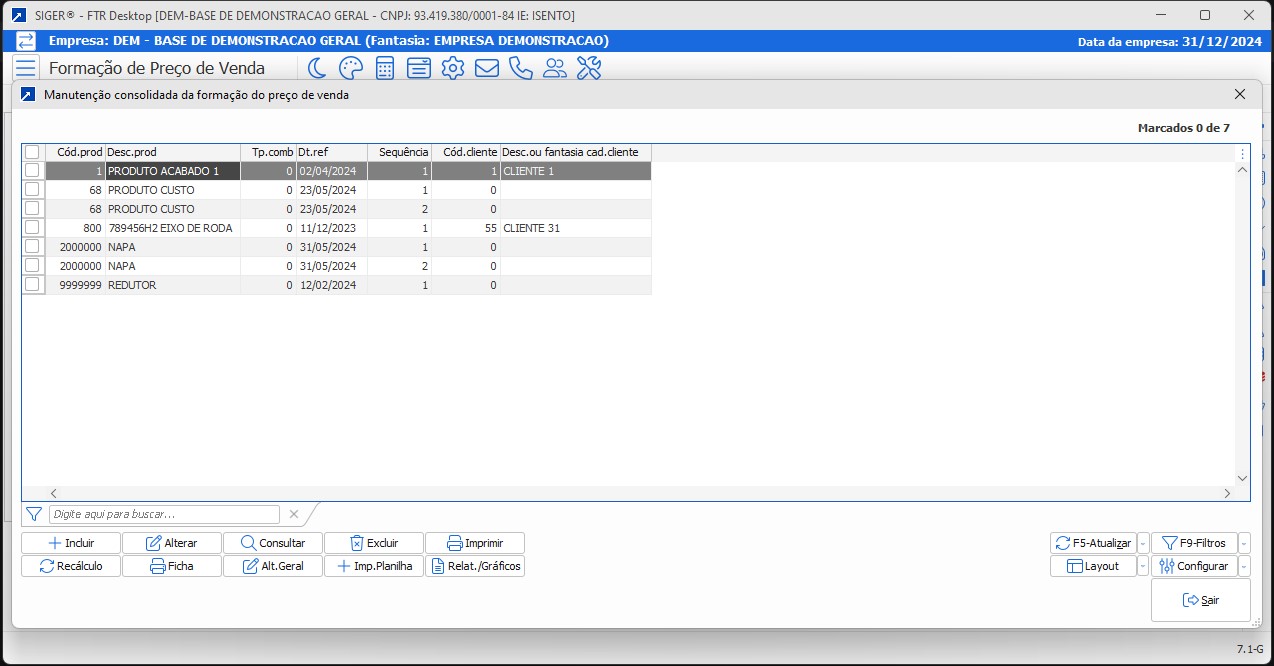Image resolution: width=1274 pixels, height=666 pixels.
Task: Click the Excluir button
Action: (374, 543)
